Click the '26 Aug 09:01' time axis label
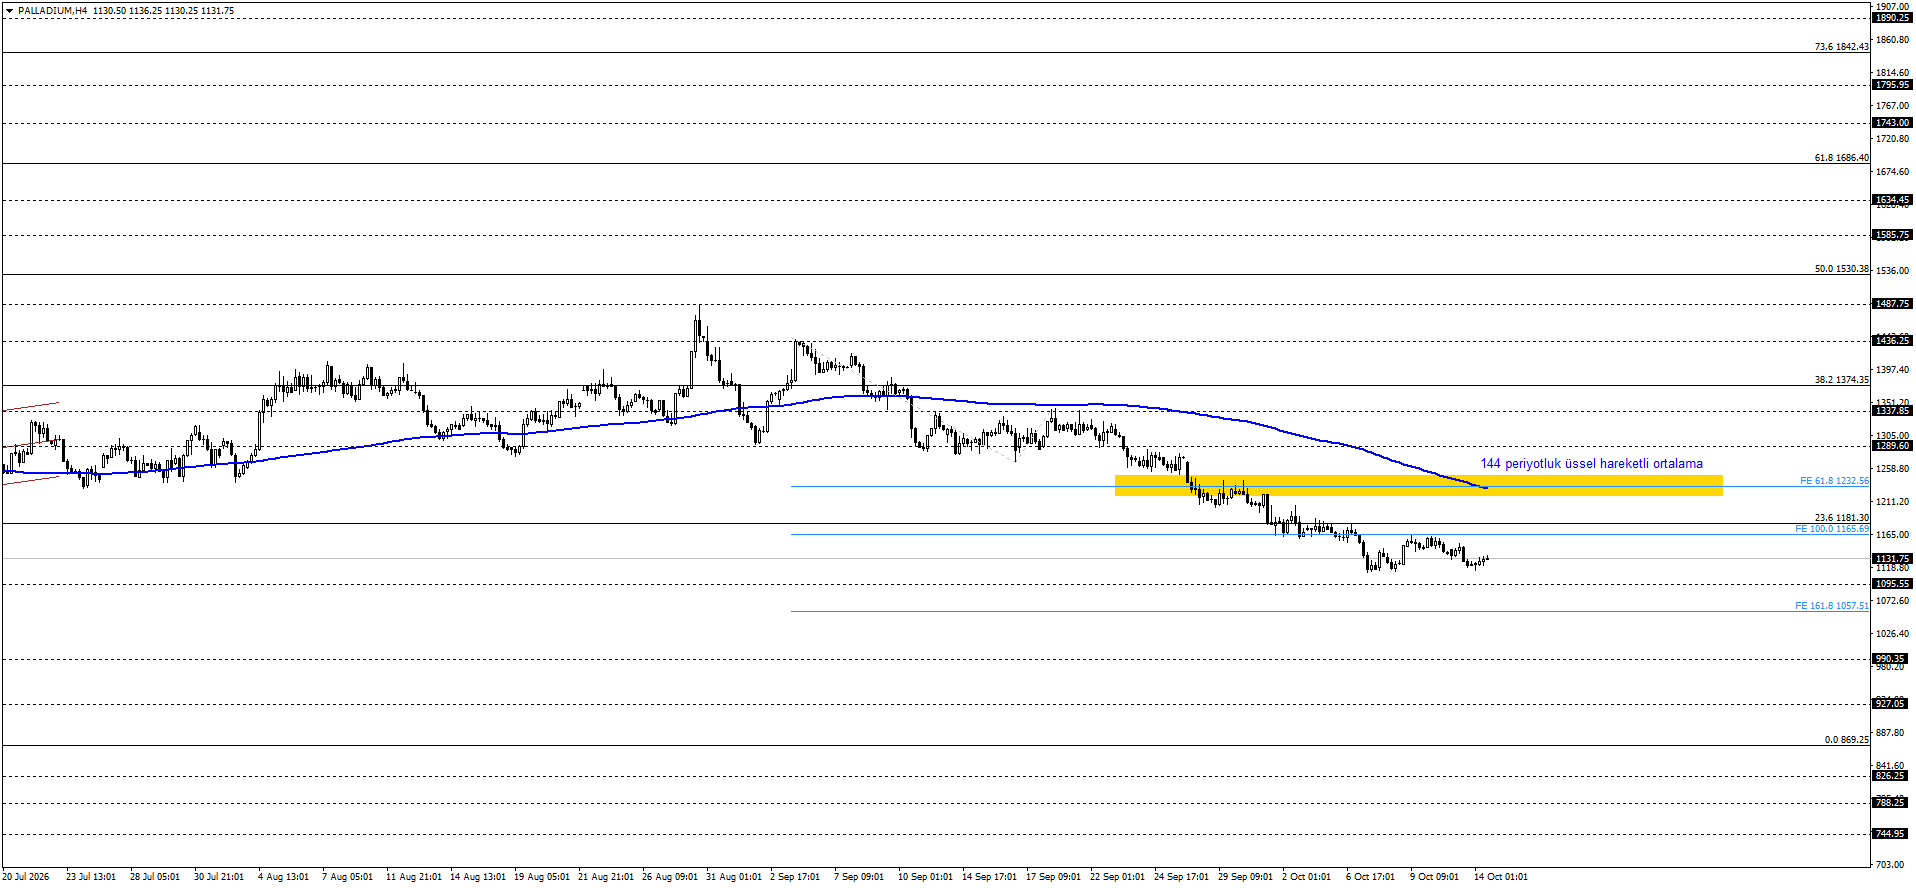 669,877
